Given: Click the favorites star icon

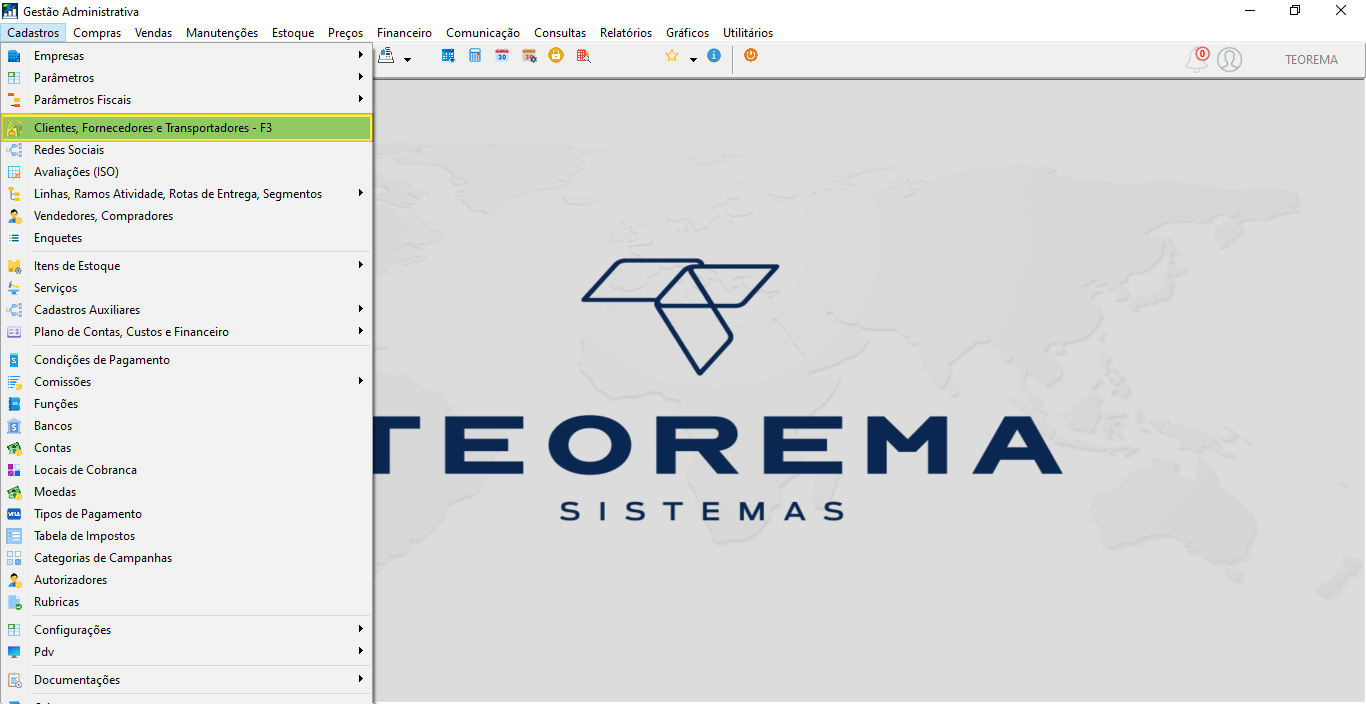Looking at the screenshot, I should click(x=672, y=56).
